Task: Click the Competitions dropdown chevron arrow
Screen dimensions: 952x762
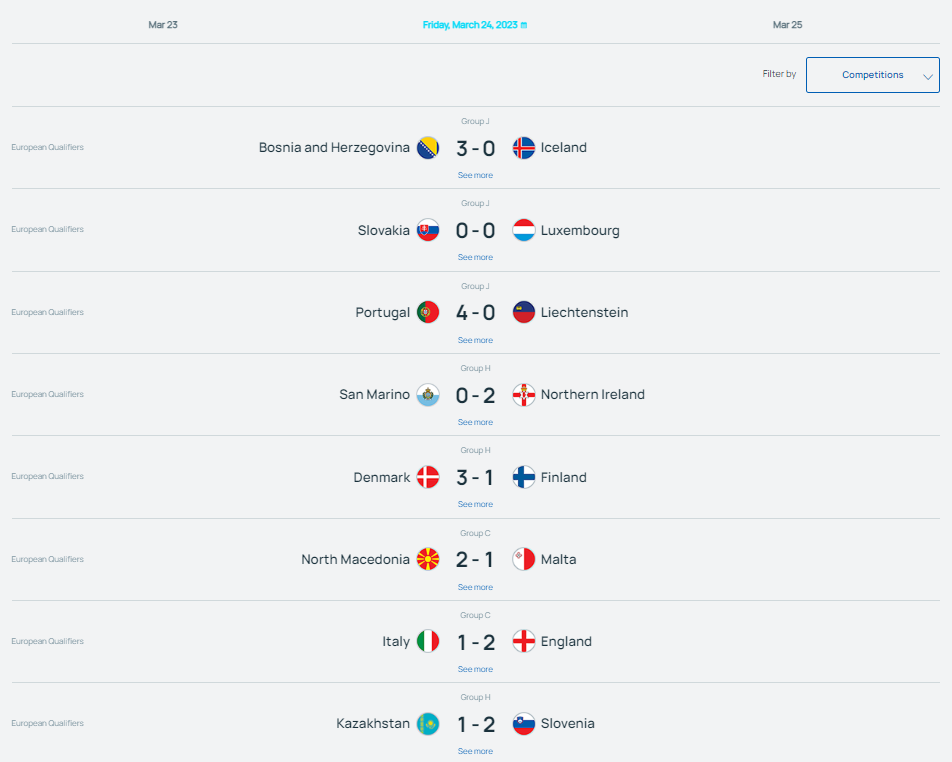Action: click(x=928, y=77)
